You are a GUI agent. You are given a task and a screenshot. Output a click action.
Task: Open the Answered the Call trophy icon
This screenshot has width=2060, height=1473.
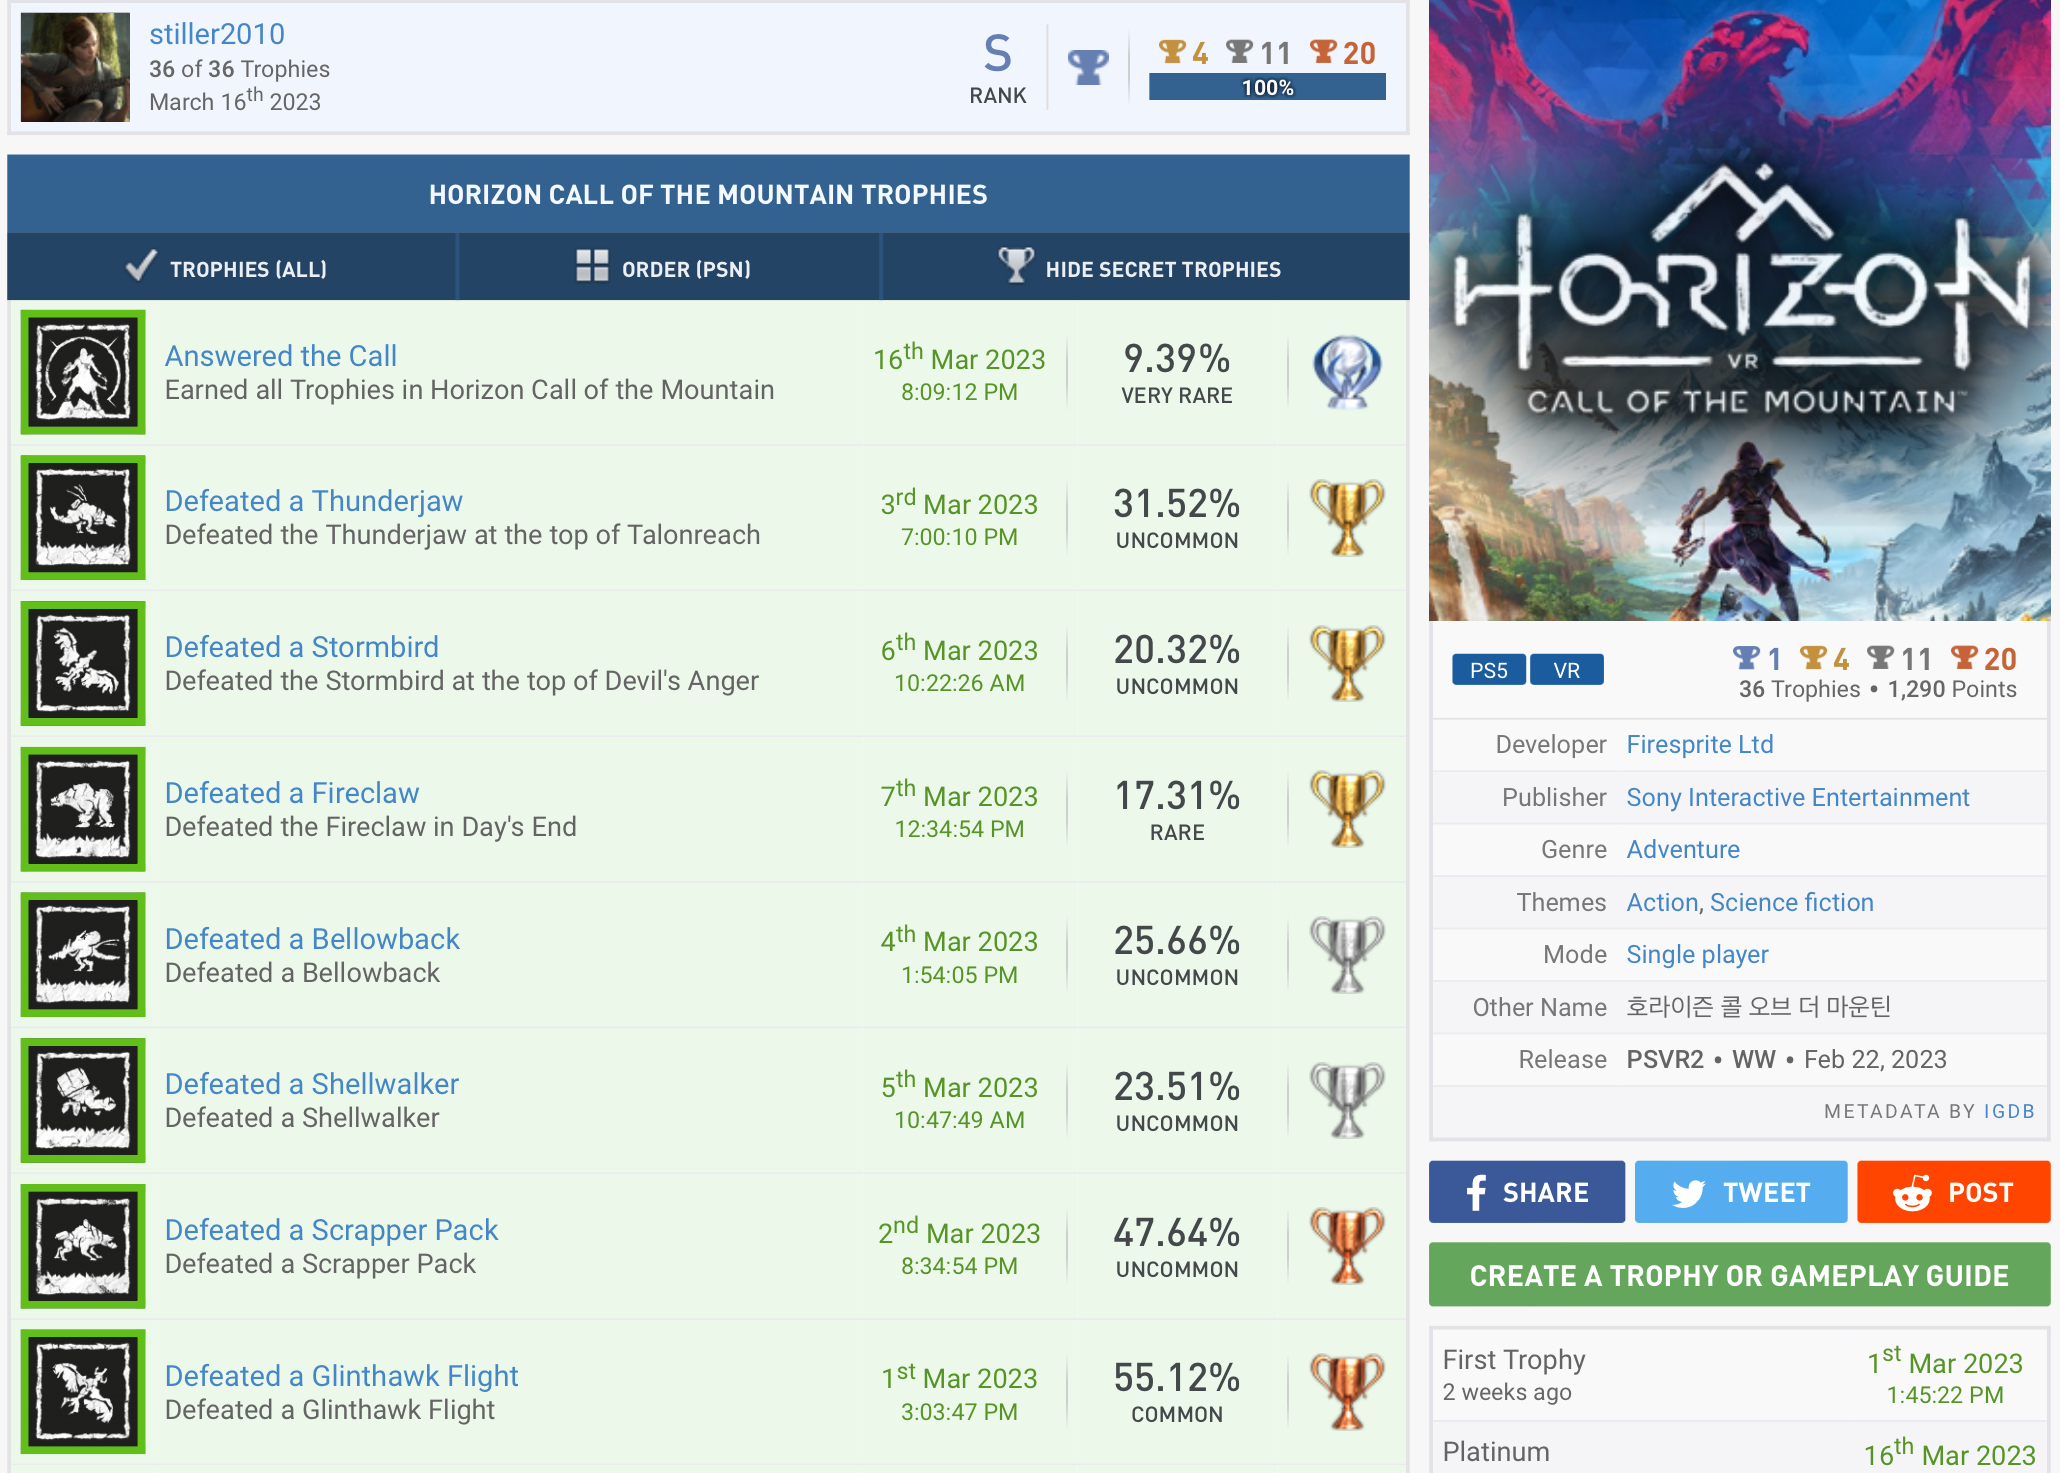[x=83, y=372]
